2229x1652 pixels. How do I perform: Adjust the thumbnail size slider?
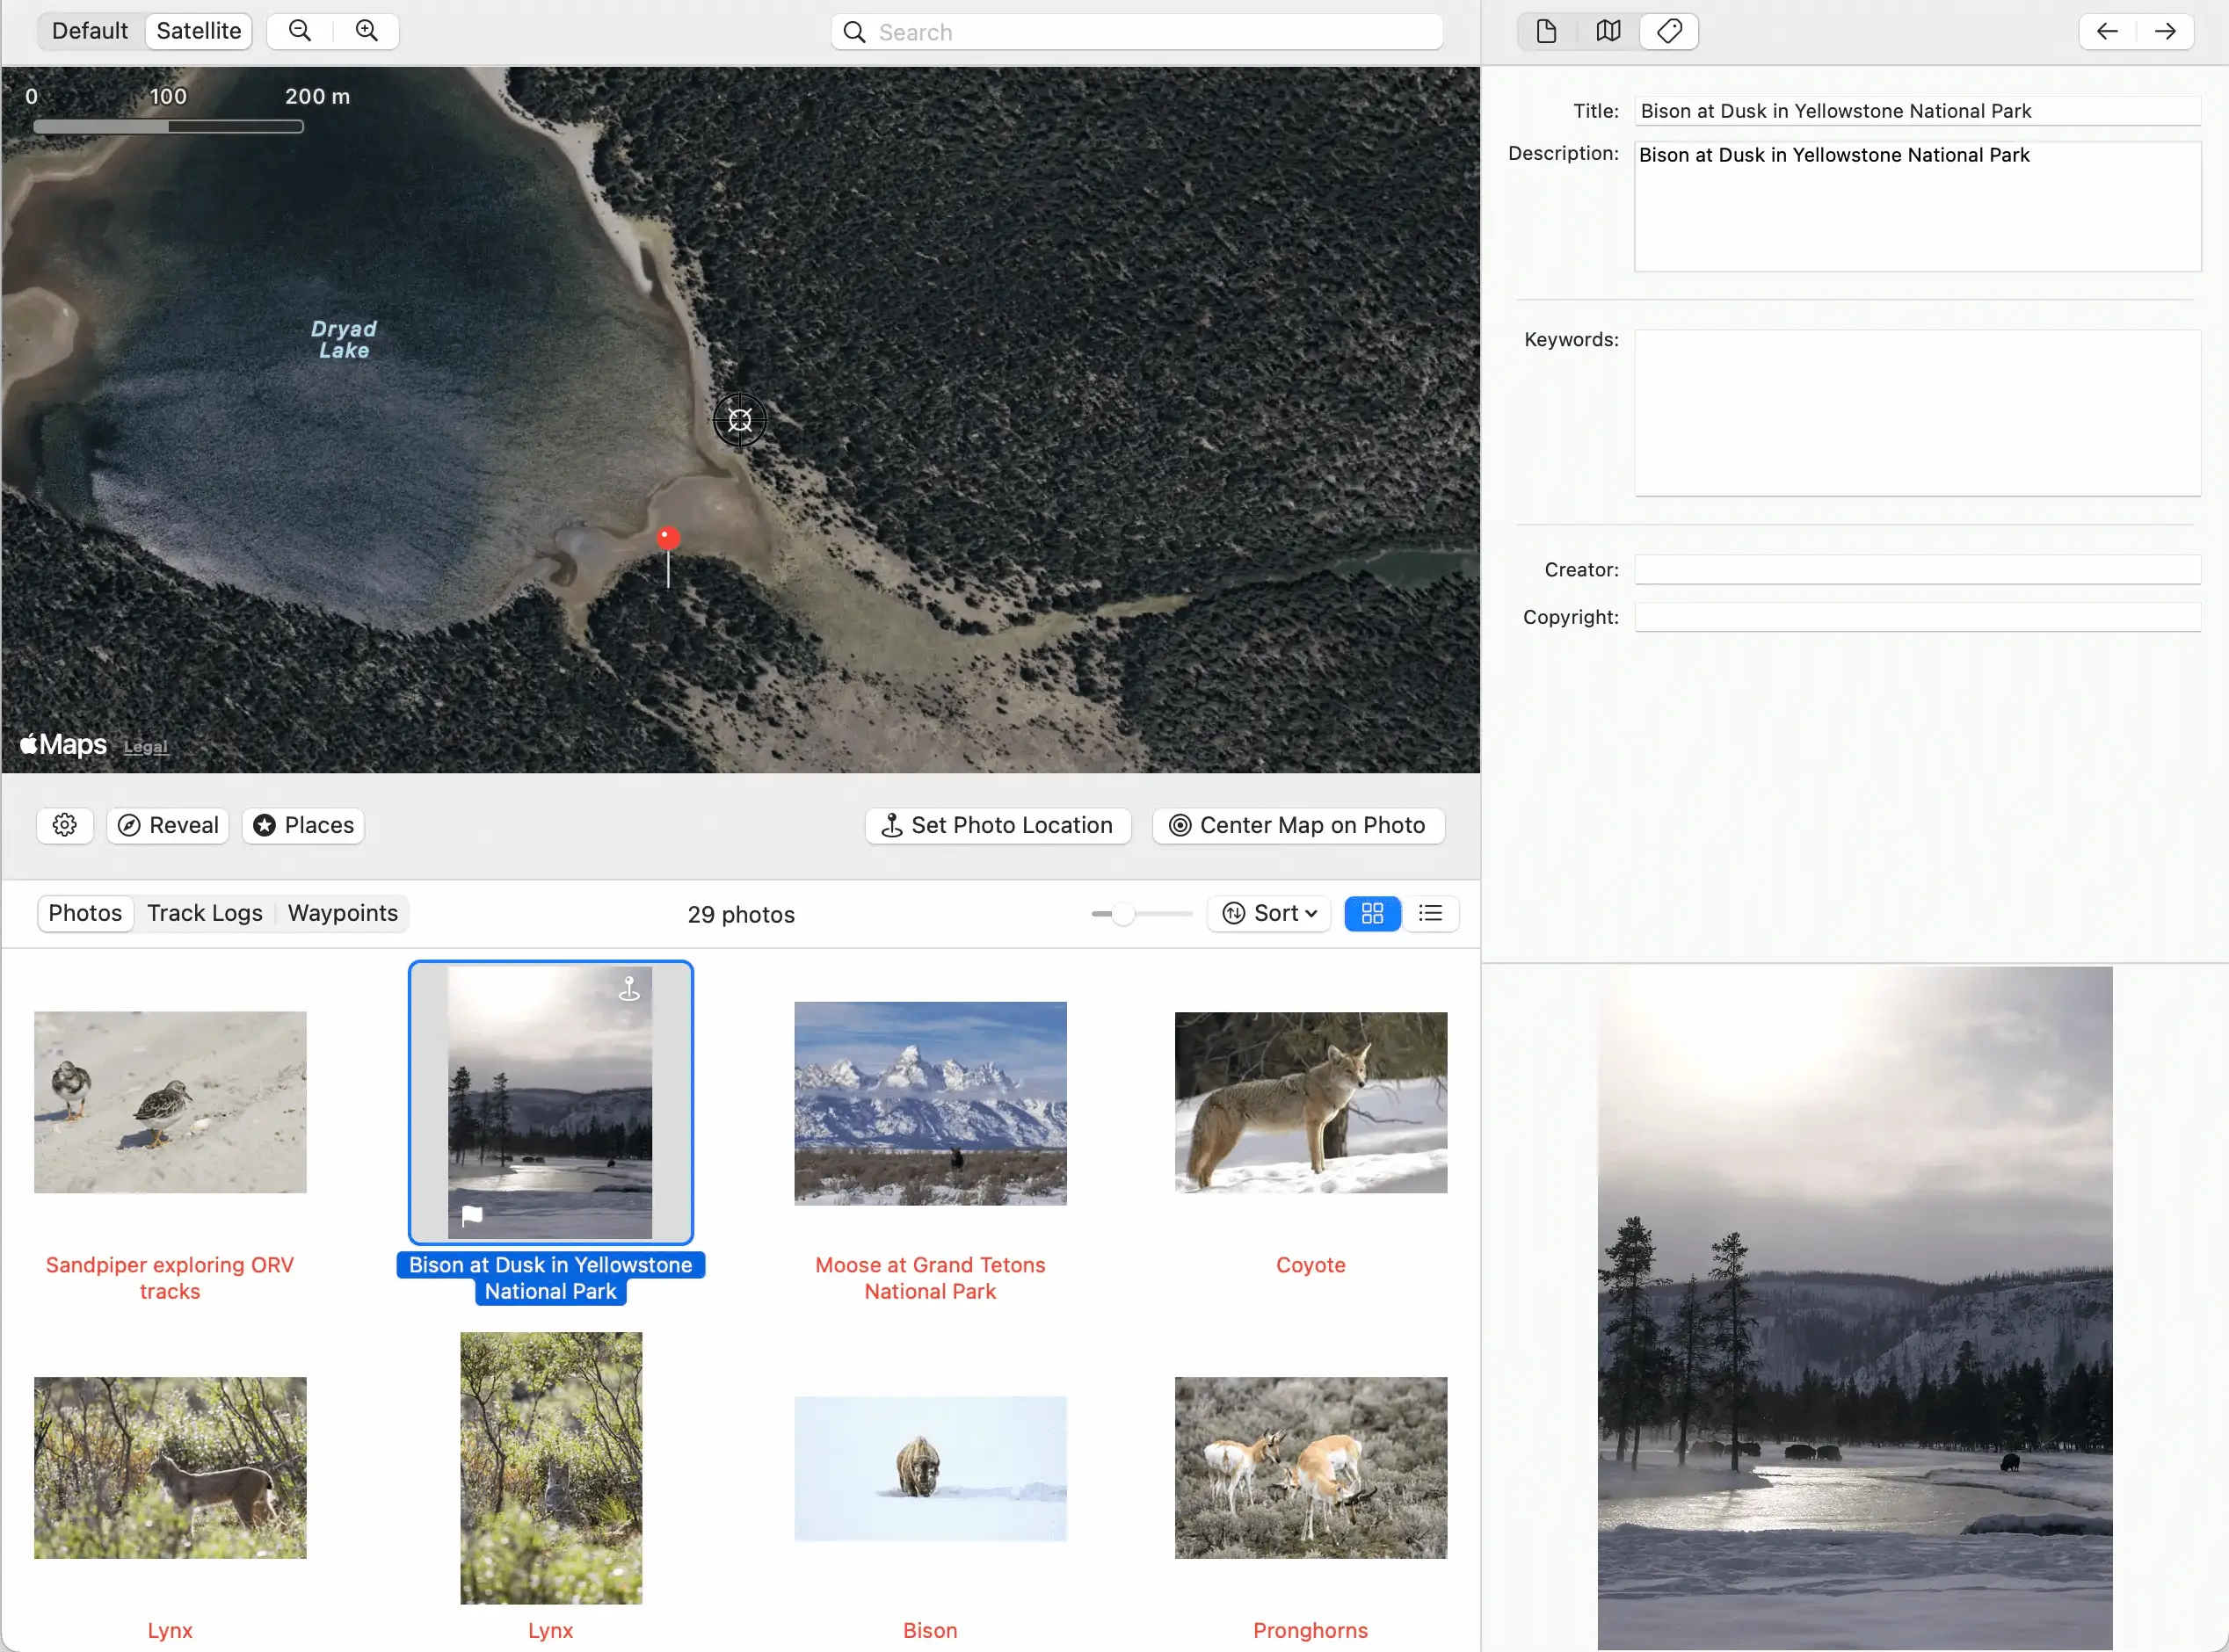(1123, 914)
